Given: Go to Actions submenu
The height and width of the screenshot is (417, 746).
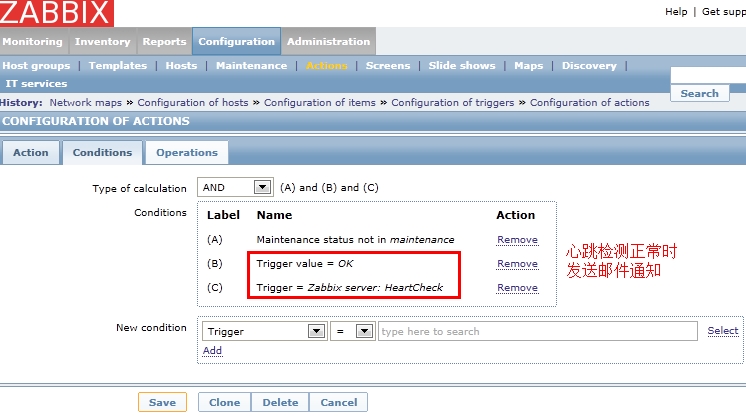Looking at the screenshot, I should point(326,66).
